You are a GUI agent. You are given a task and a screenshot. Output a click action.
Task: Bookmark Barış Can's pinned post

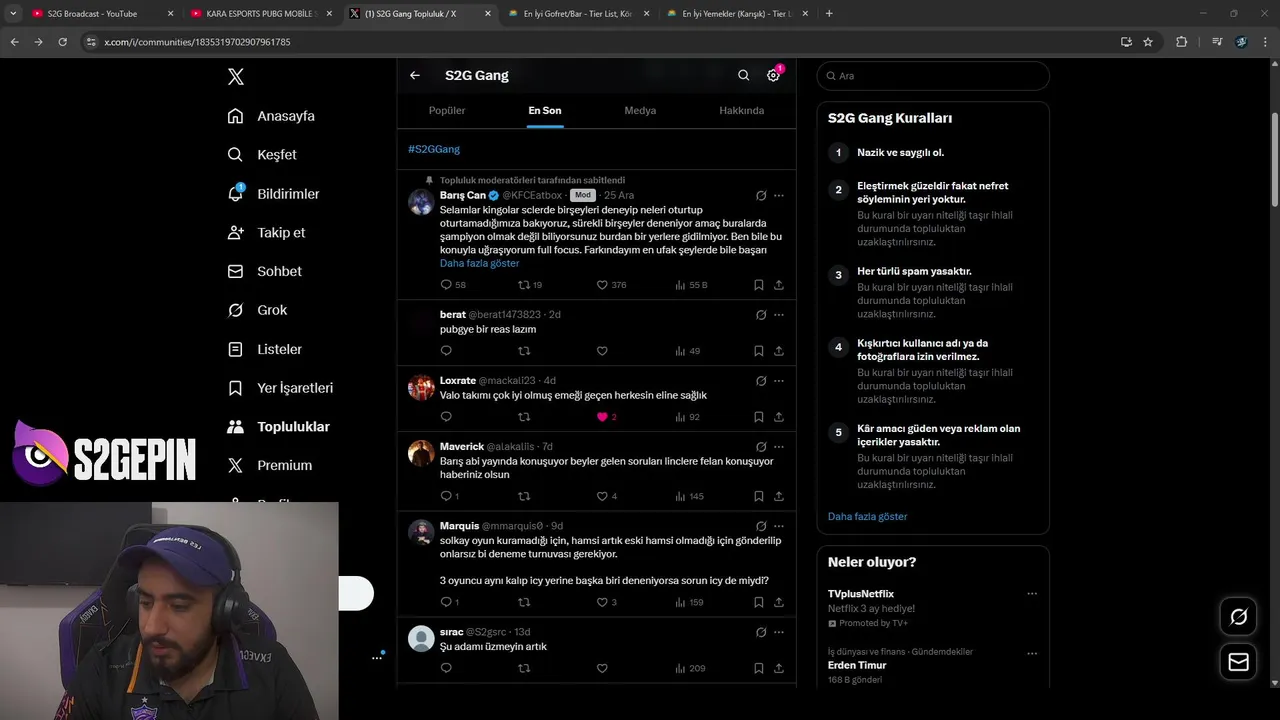(758, 285)
